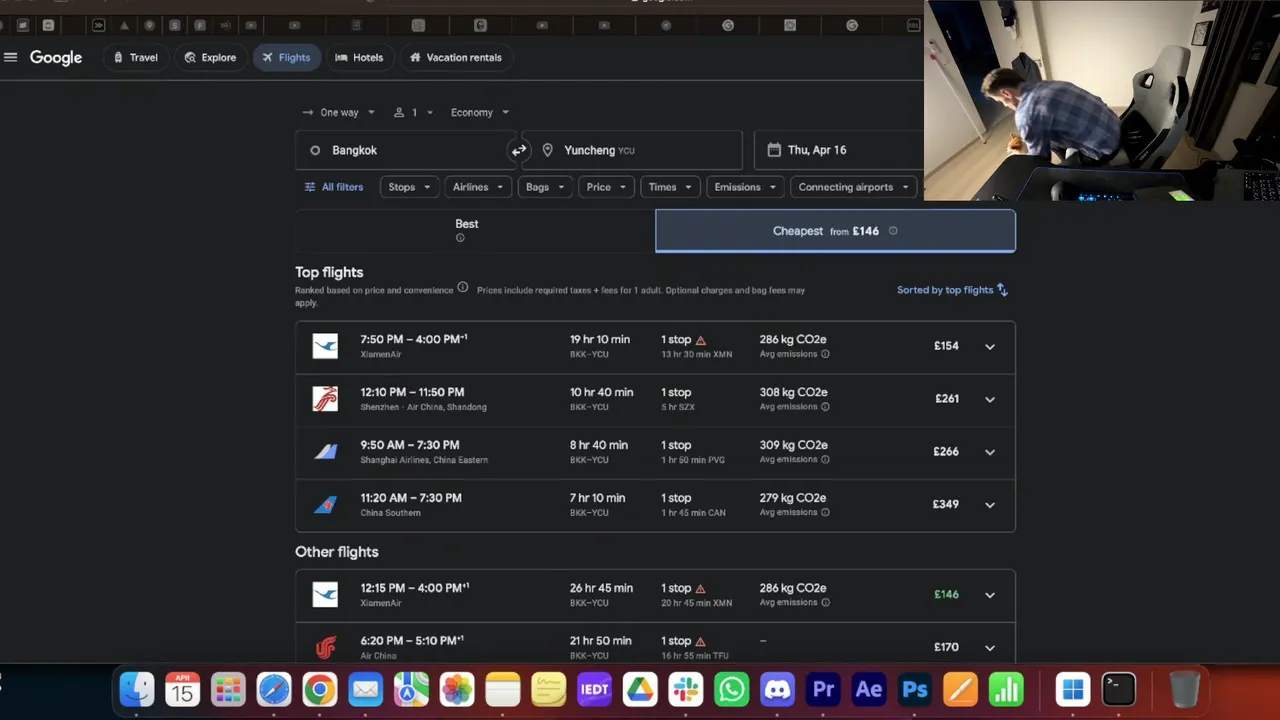
Task: Click Sorted by top flights button
Action: [952, 290]
